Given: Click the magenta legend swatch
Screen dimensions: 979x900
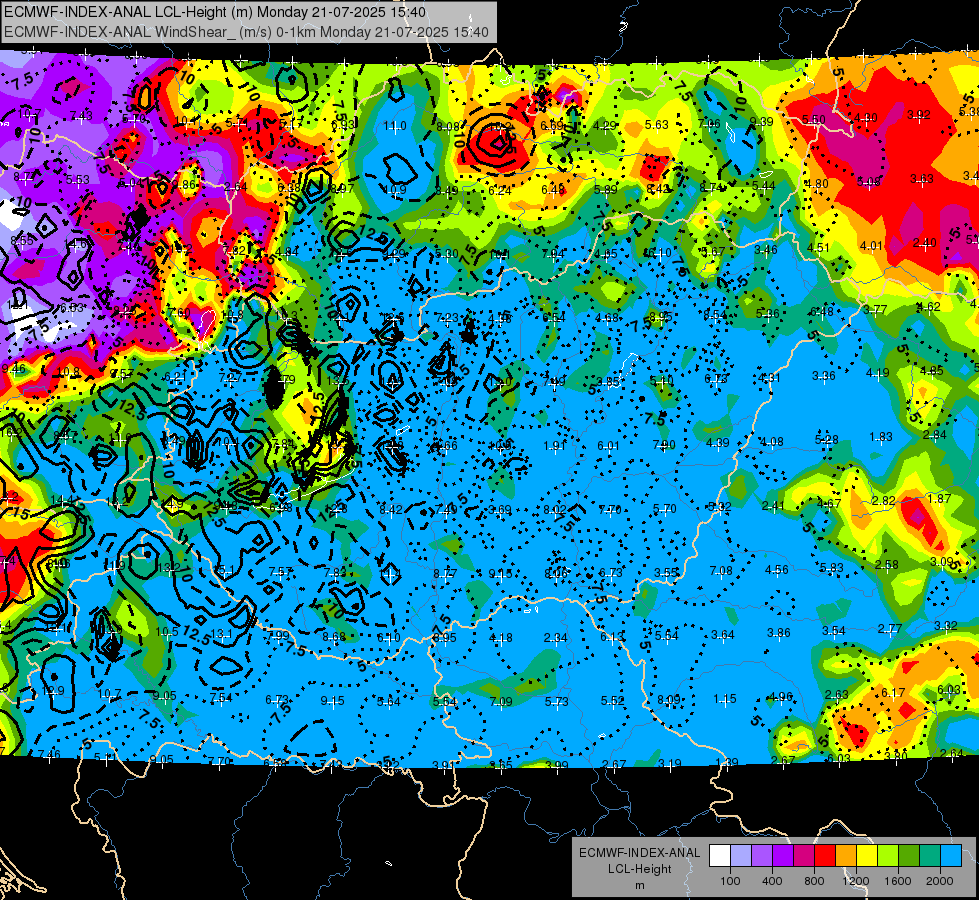Looking at the screenshot, I should [804, 856].
